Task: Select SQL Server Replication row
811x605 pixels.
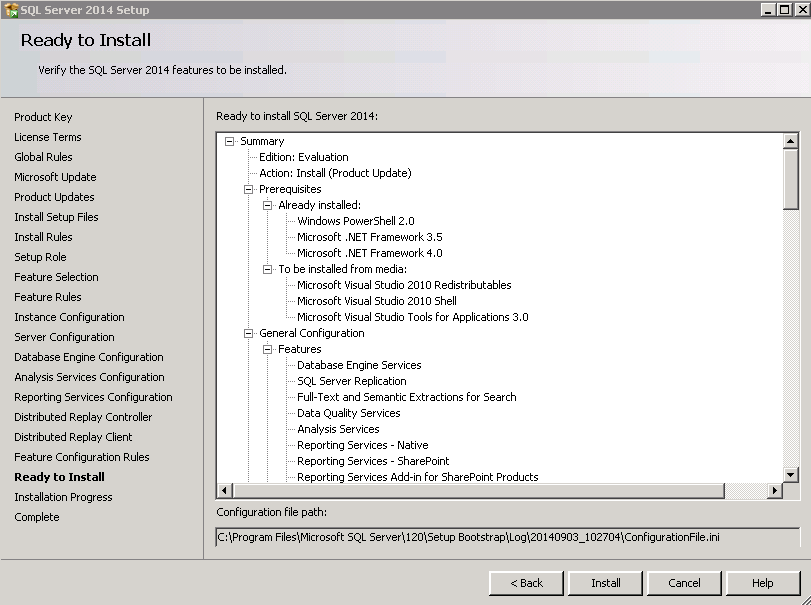Action: 352,382
